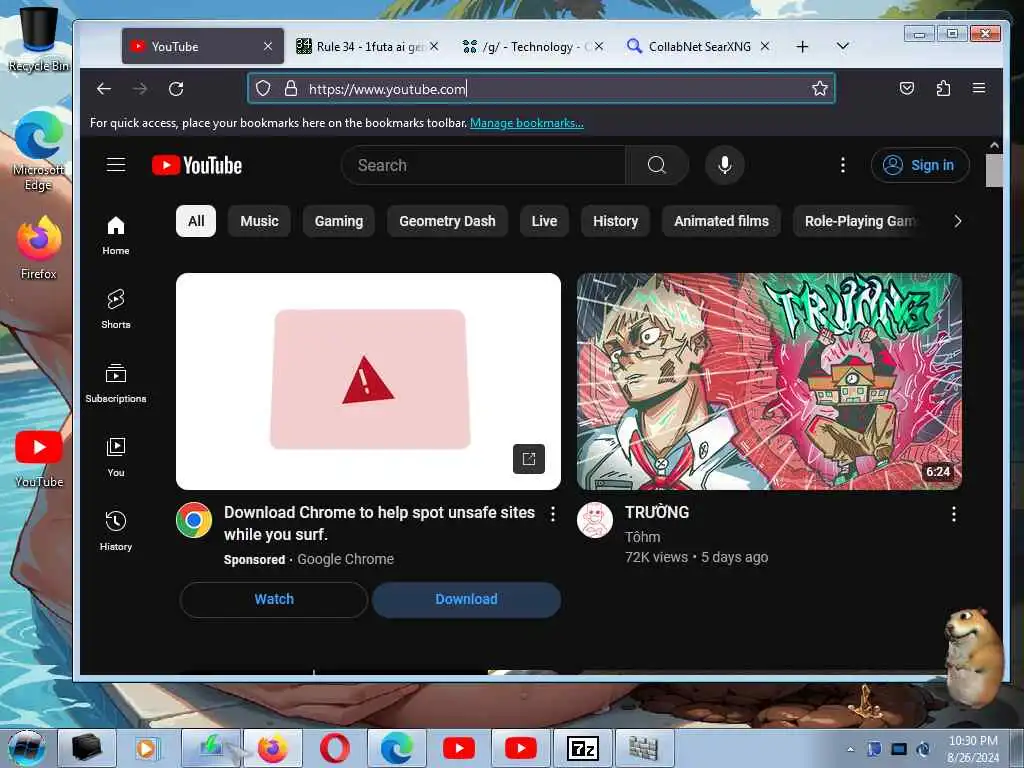The height and width of the screenshot is (768, 1024).
Task: Click the search magnifier button
Action: coord(657,165)
